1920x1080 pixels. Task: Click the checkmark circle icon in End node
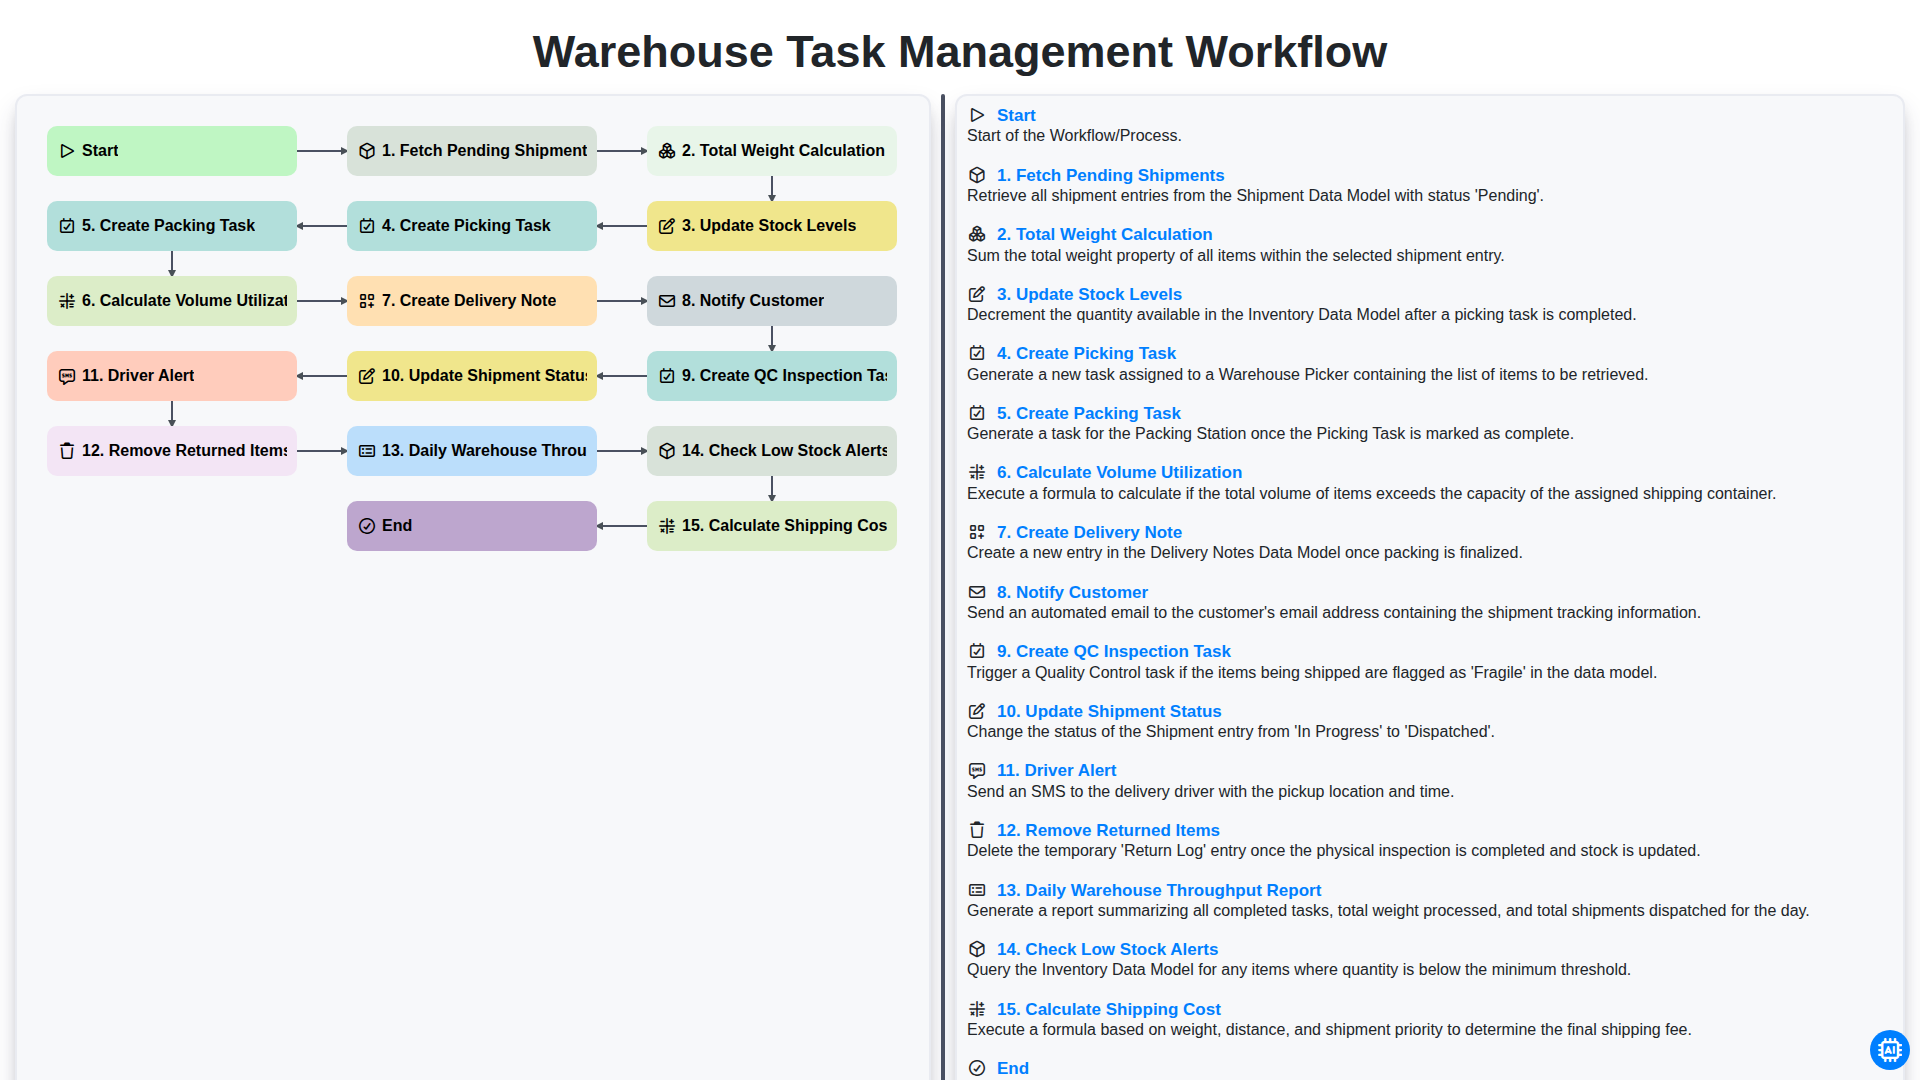pyautogui.click(x=367, y=526)
